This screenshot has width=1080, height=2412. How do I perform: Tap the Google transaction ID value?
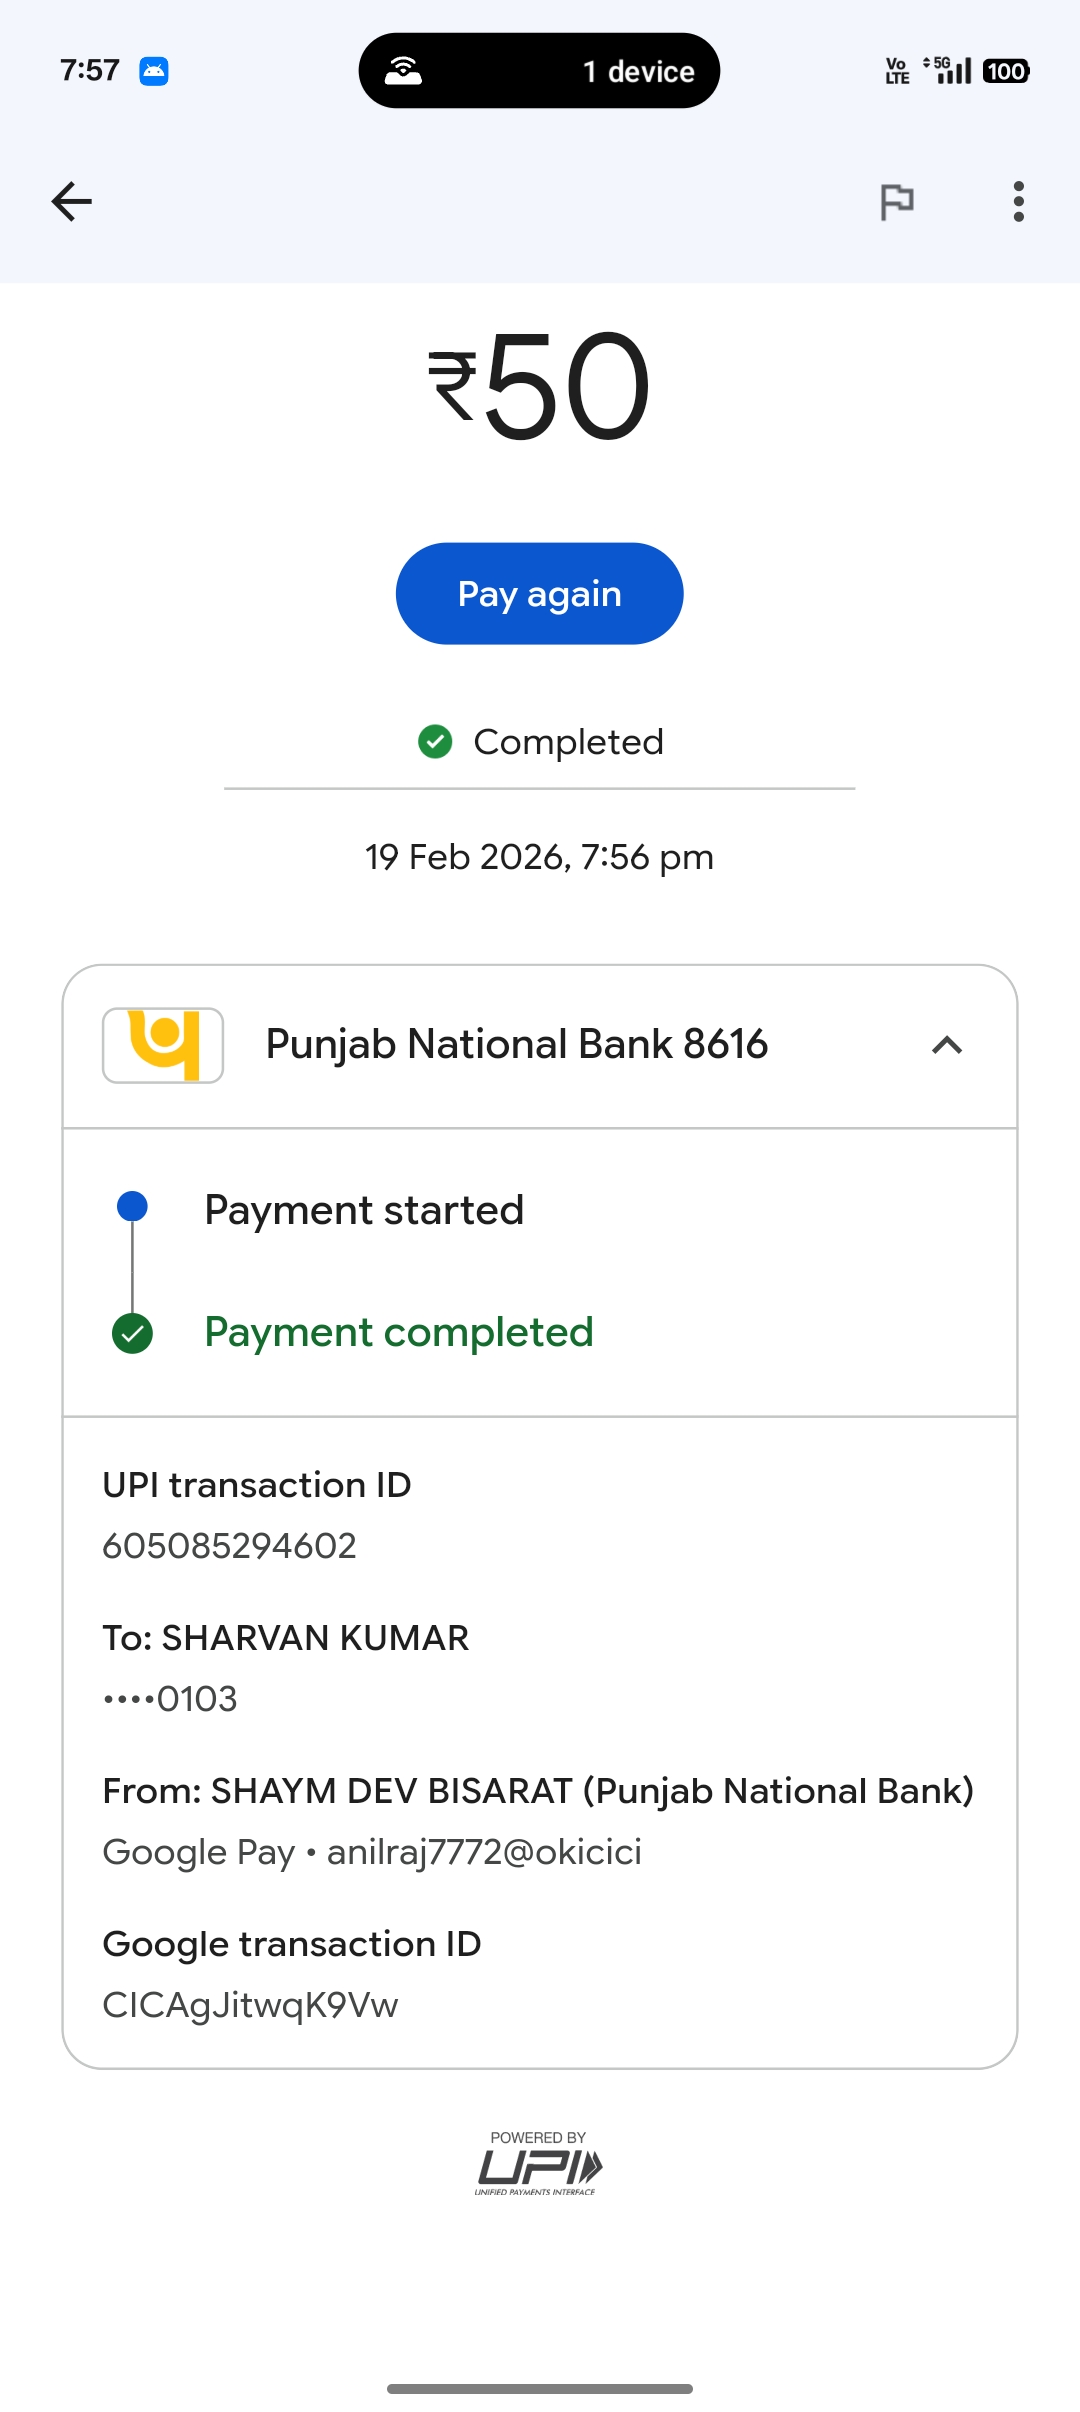coord(250,2005)
